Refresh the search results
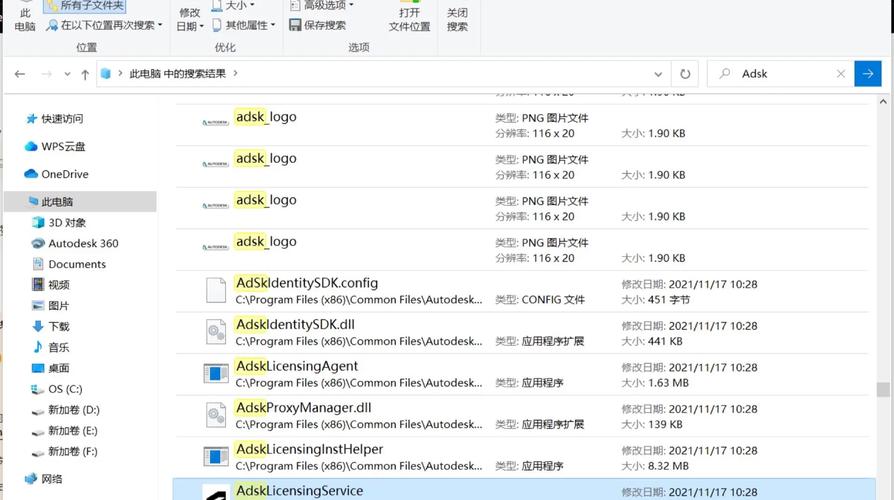The image size is (894, 500). [x=685, y=74]
